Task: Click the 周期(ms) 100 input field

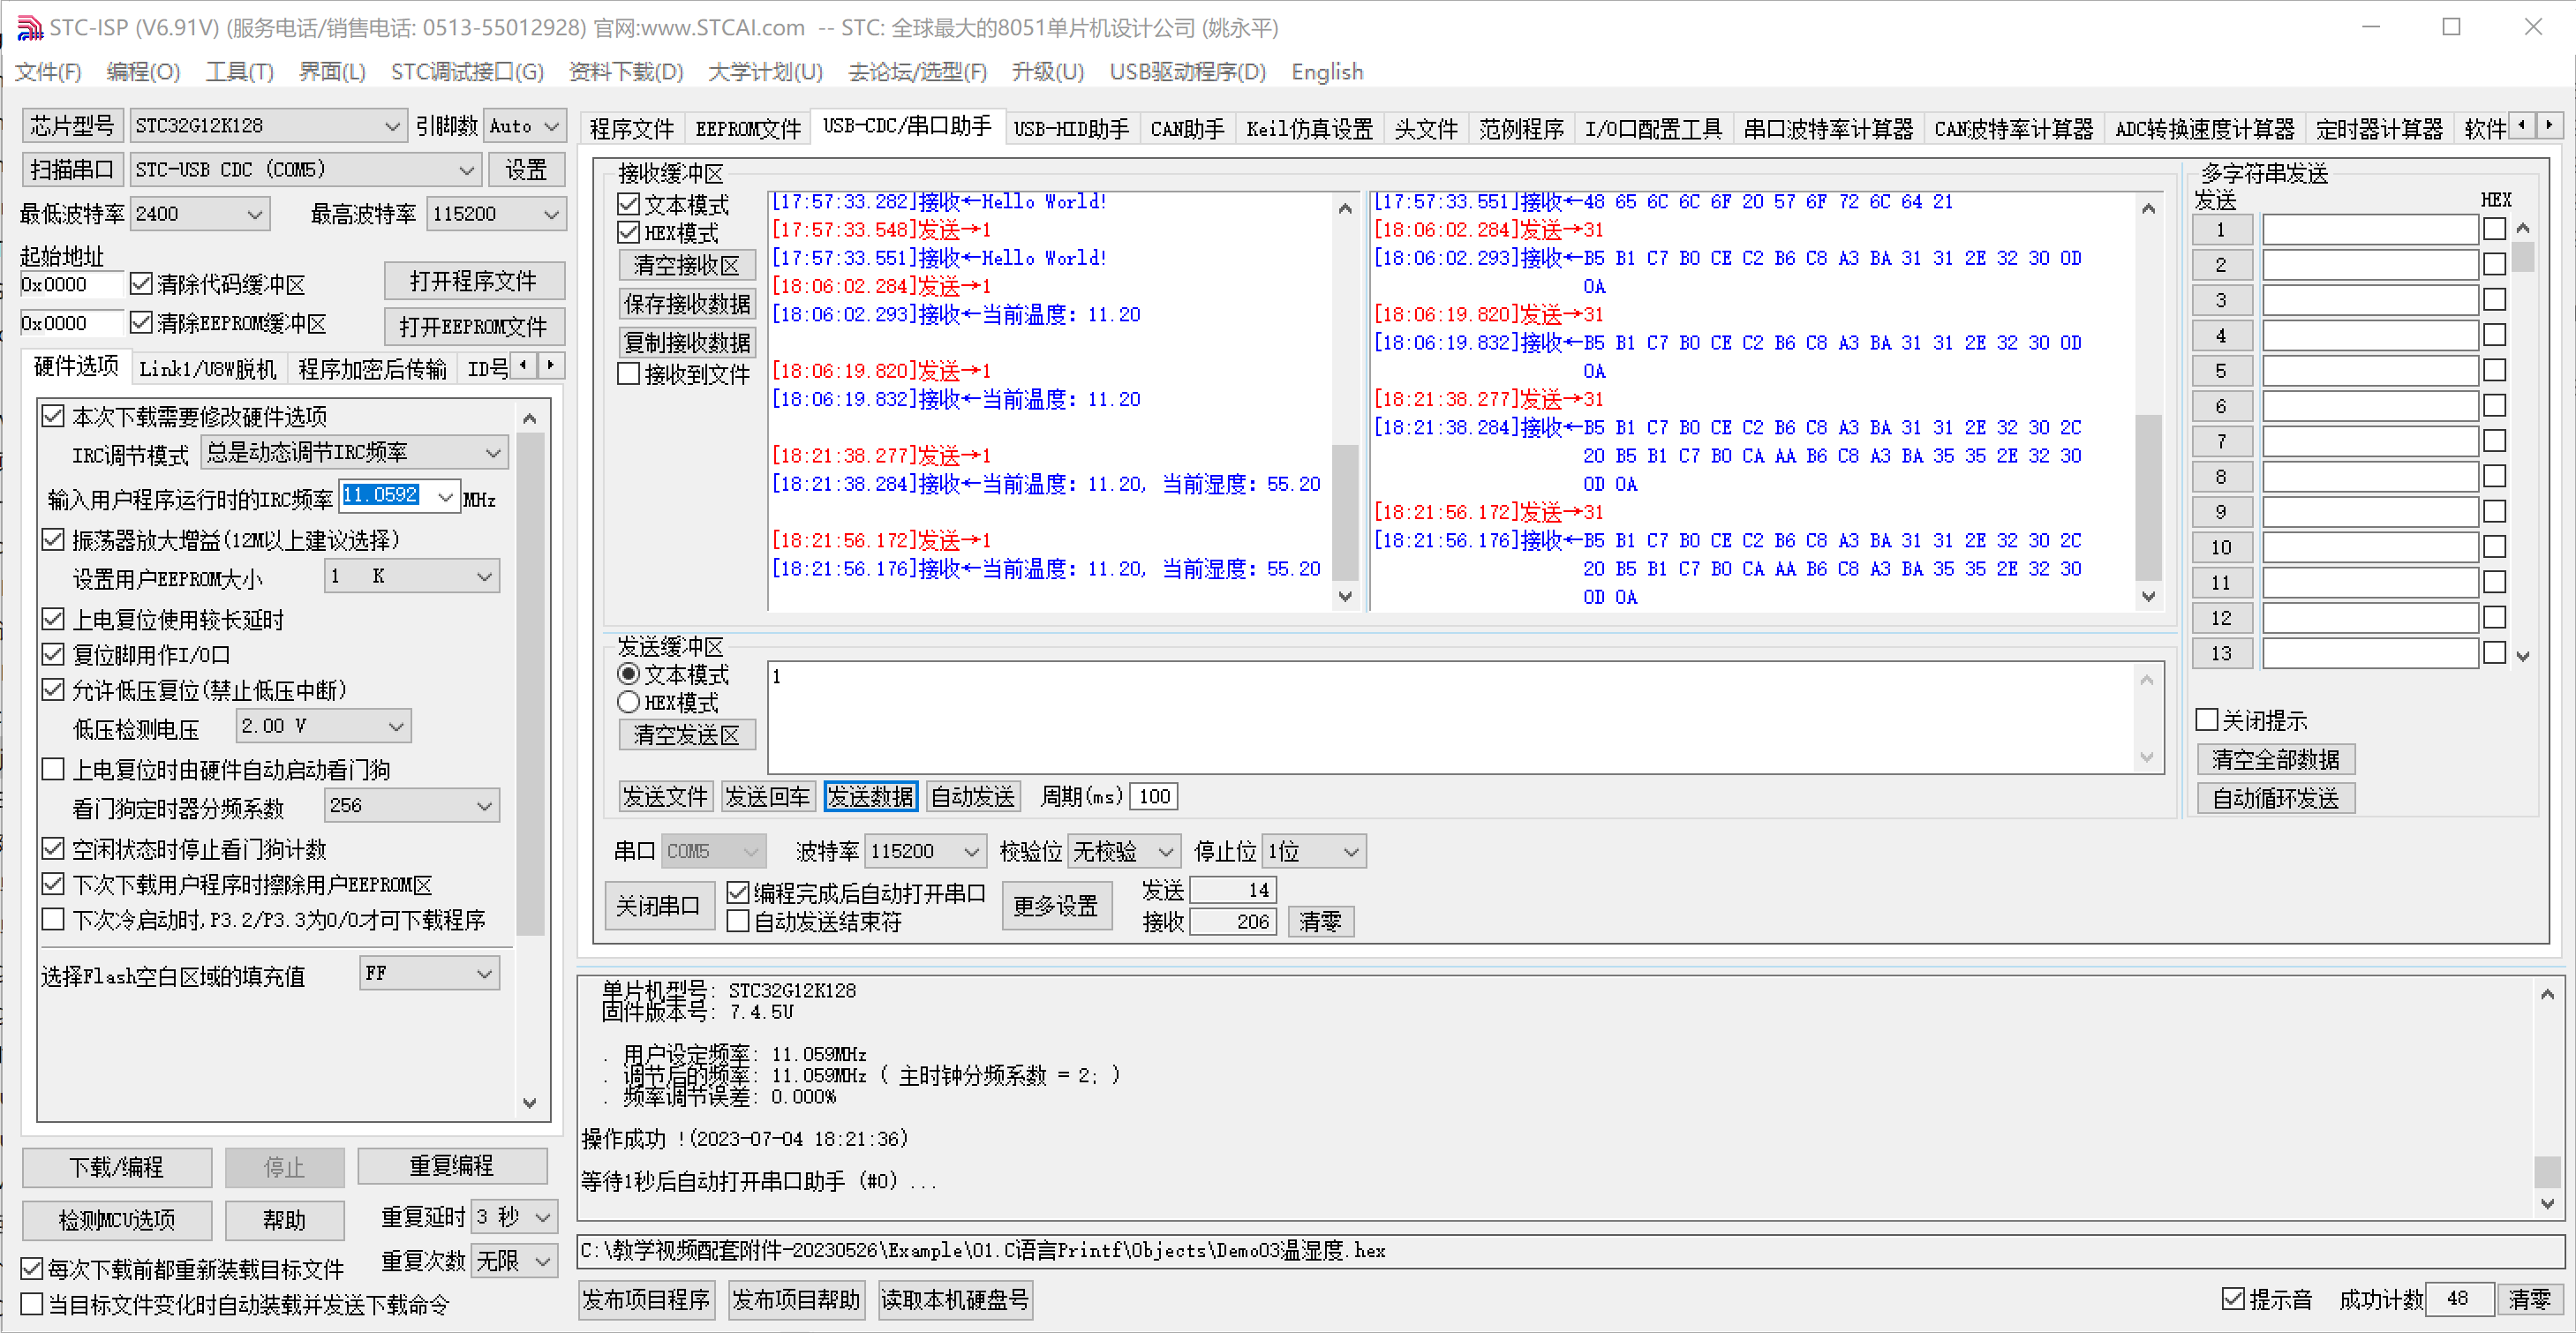Action: tap(1154, 796)
